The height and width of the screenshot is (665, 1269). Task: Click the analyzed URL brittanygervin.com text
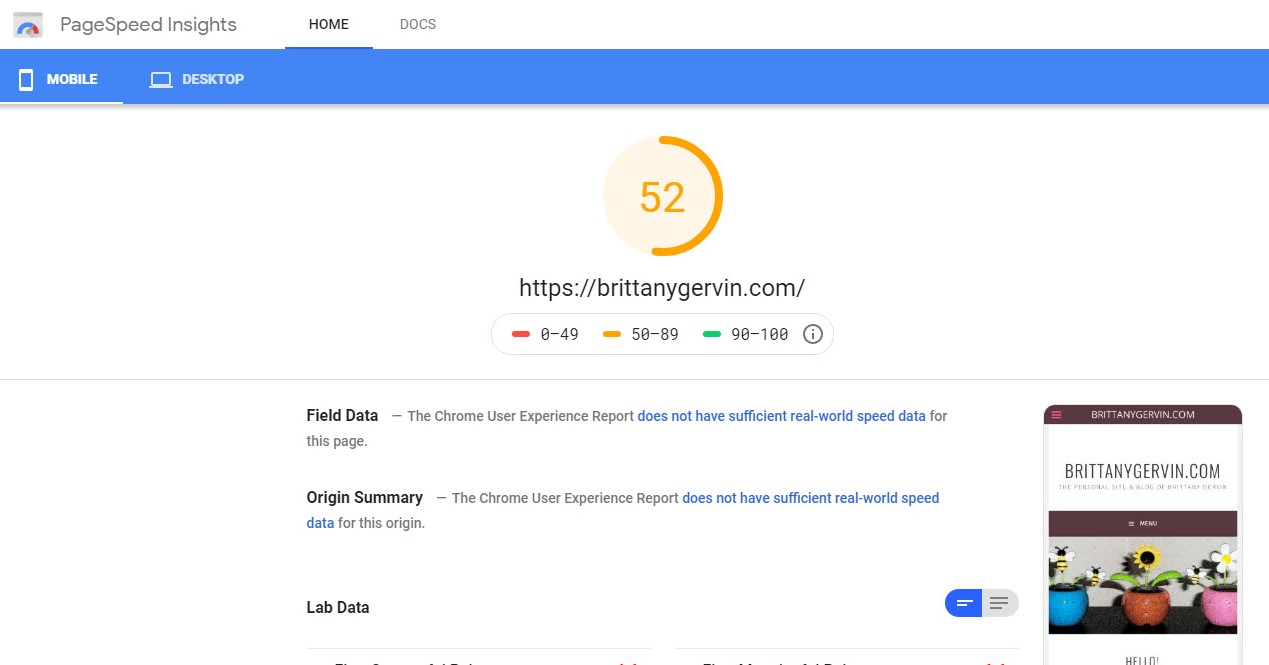click(662, 288)
